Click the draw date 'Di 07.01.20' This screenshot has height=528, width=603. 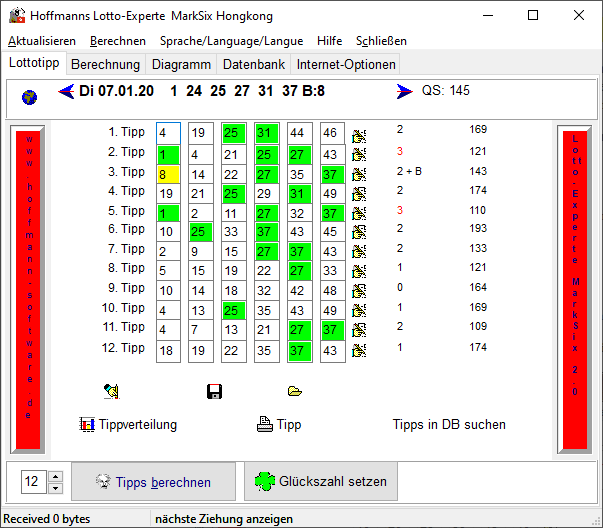point(117,91)
